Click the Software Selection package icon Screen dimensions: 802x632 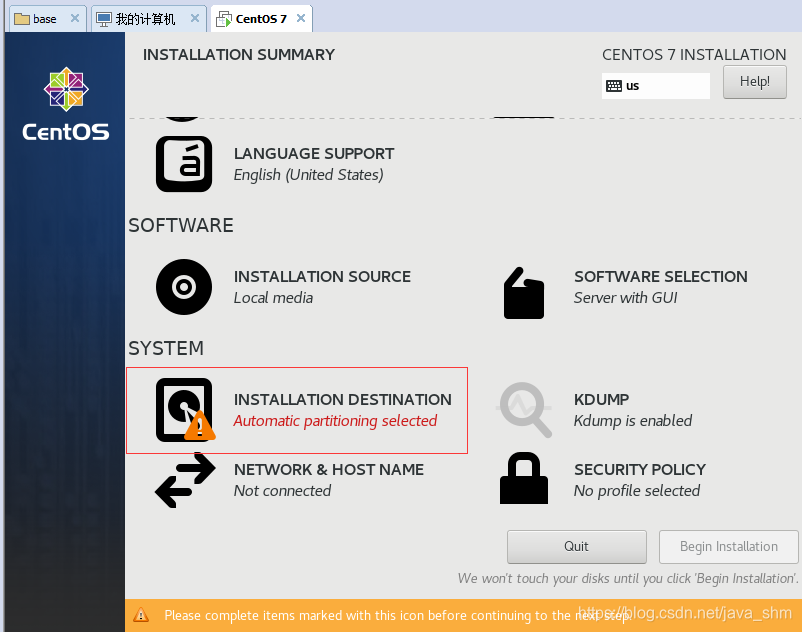(x=524, y=293)
